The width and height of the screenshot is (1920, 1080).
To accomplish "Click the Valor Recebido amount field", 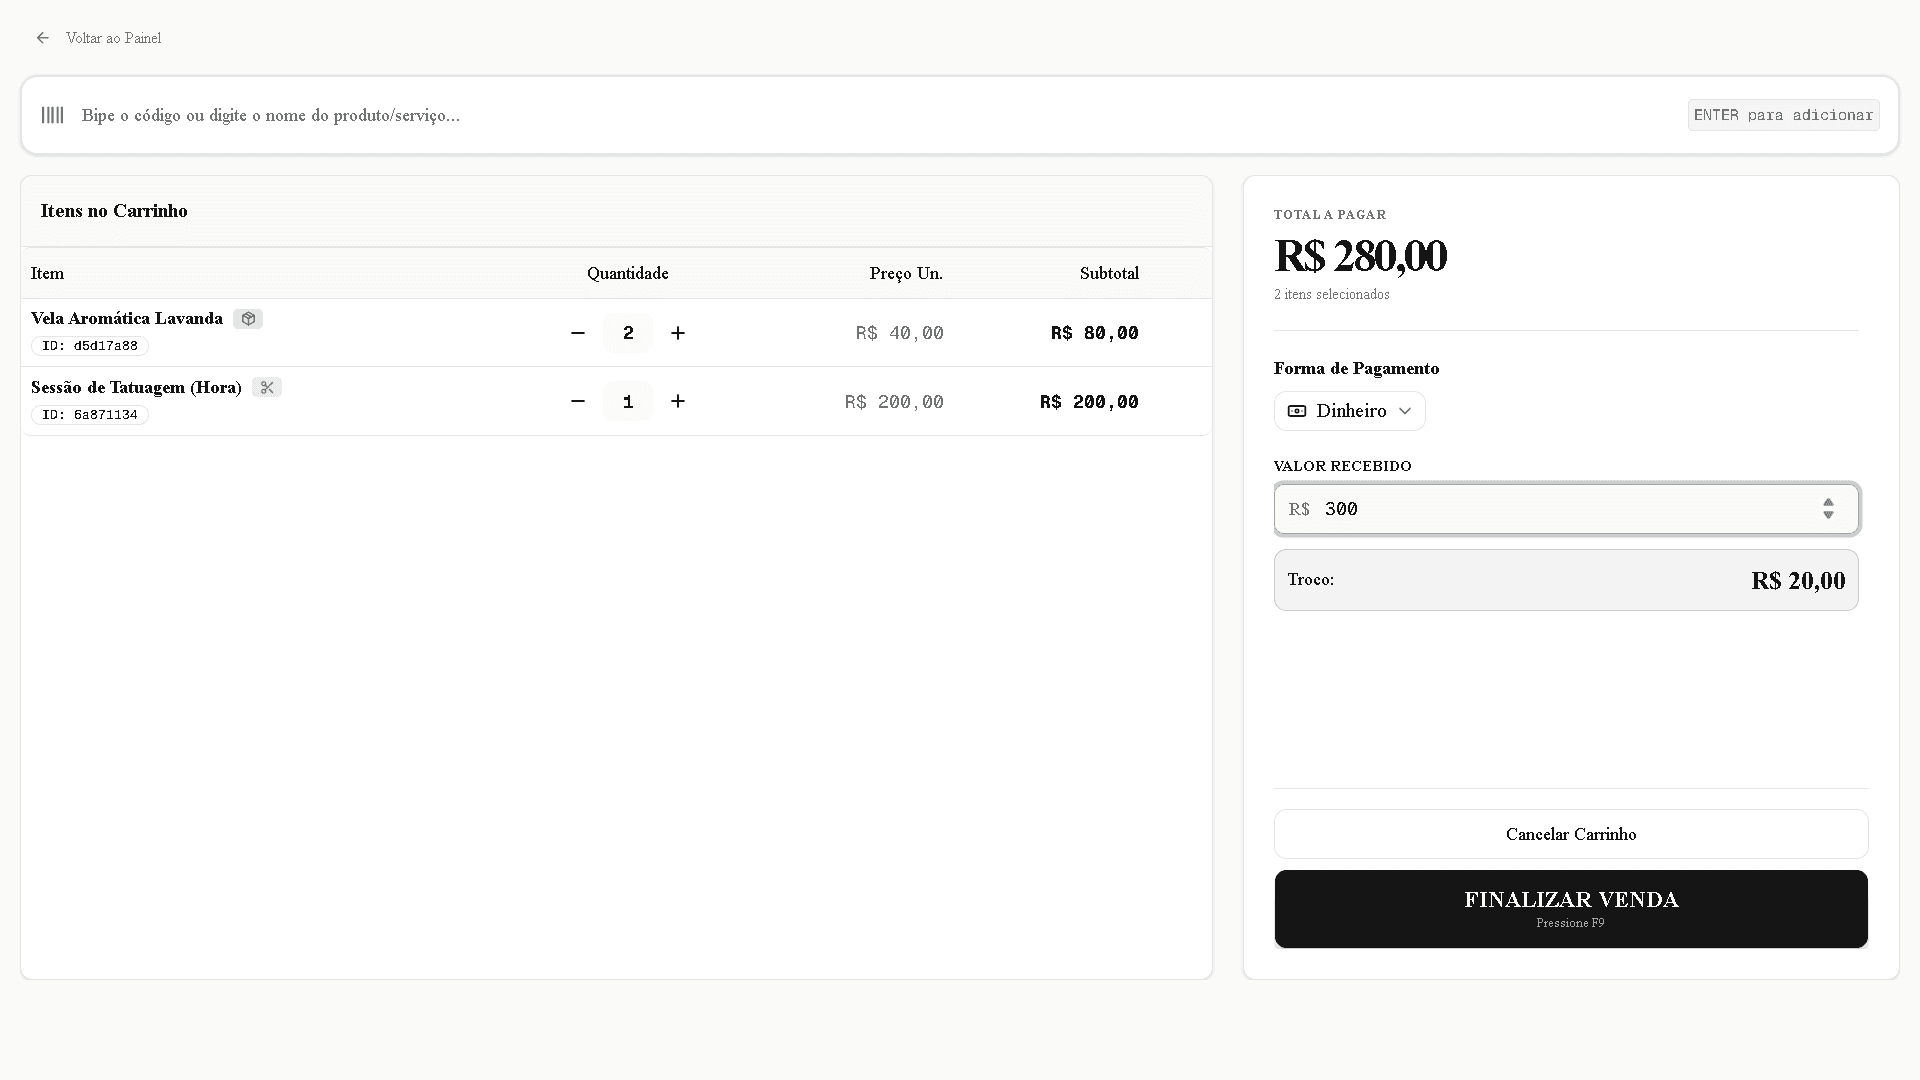I will pos(1560,509).
